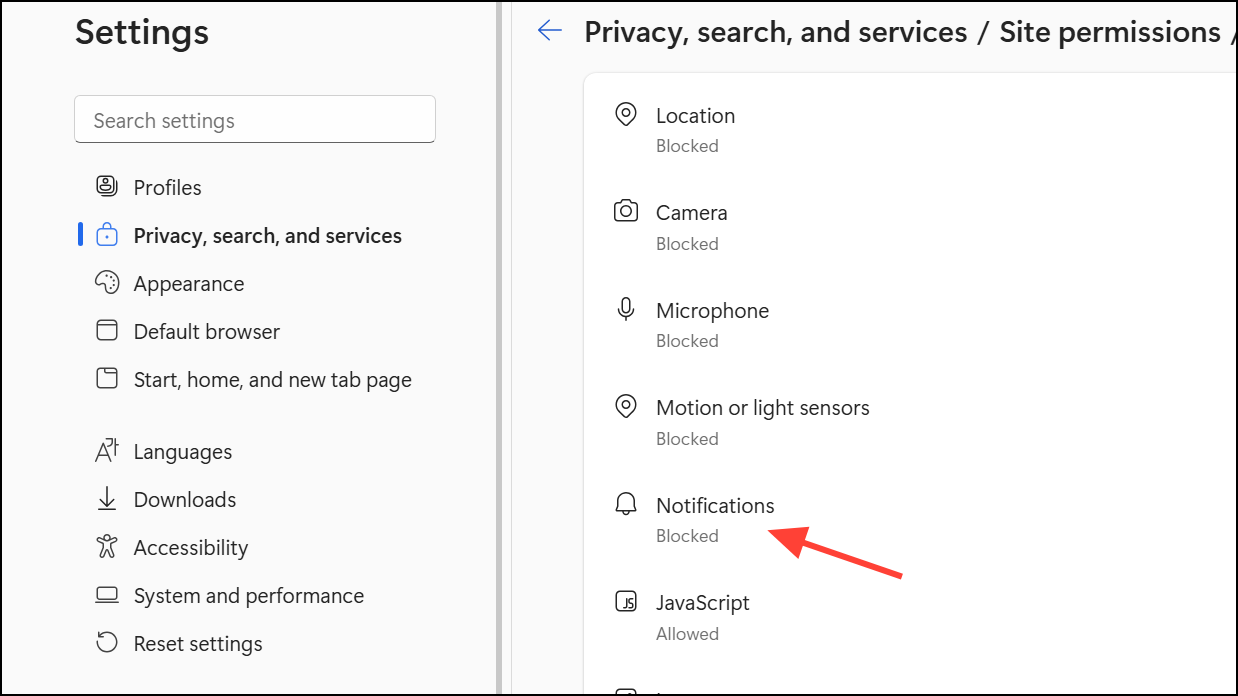Select System and performance in sidebar
Image resolution: width=1238 pixels, height=696 pixels.
point(248,596)
